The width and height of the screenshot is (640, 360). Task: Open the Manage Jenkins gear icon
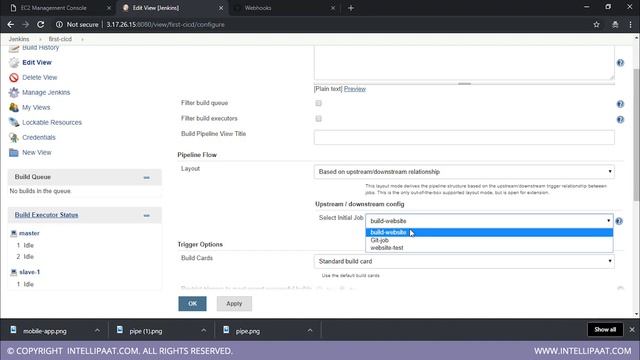tap(14, 93)
